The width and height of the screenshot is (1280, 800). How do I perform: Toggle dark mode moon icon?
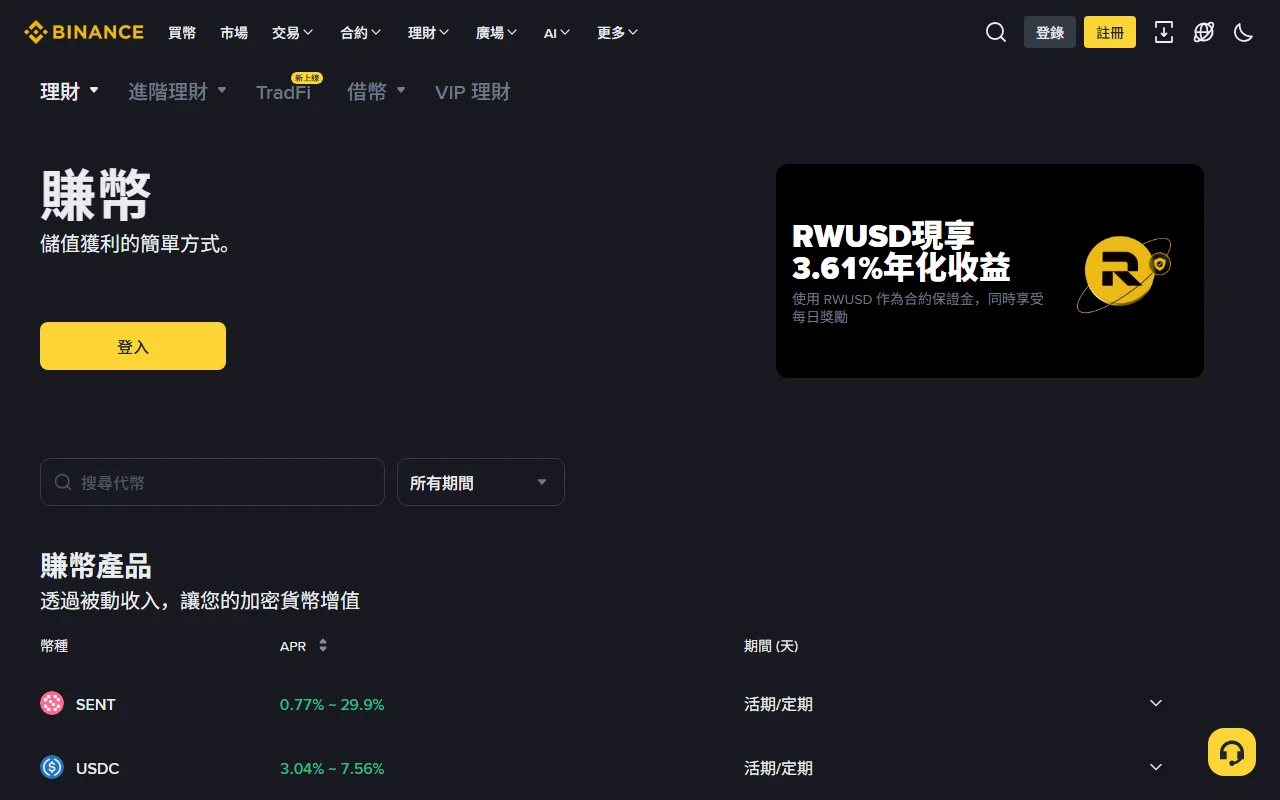click(1244, 32)
